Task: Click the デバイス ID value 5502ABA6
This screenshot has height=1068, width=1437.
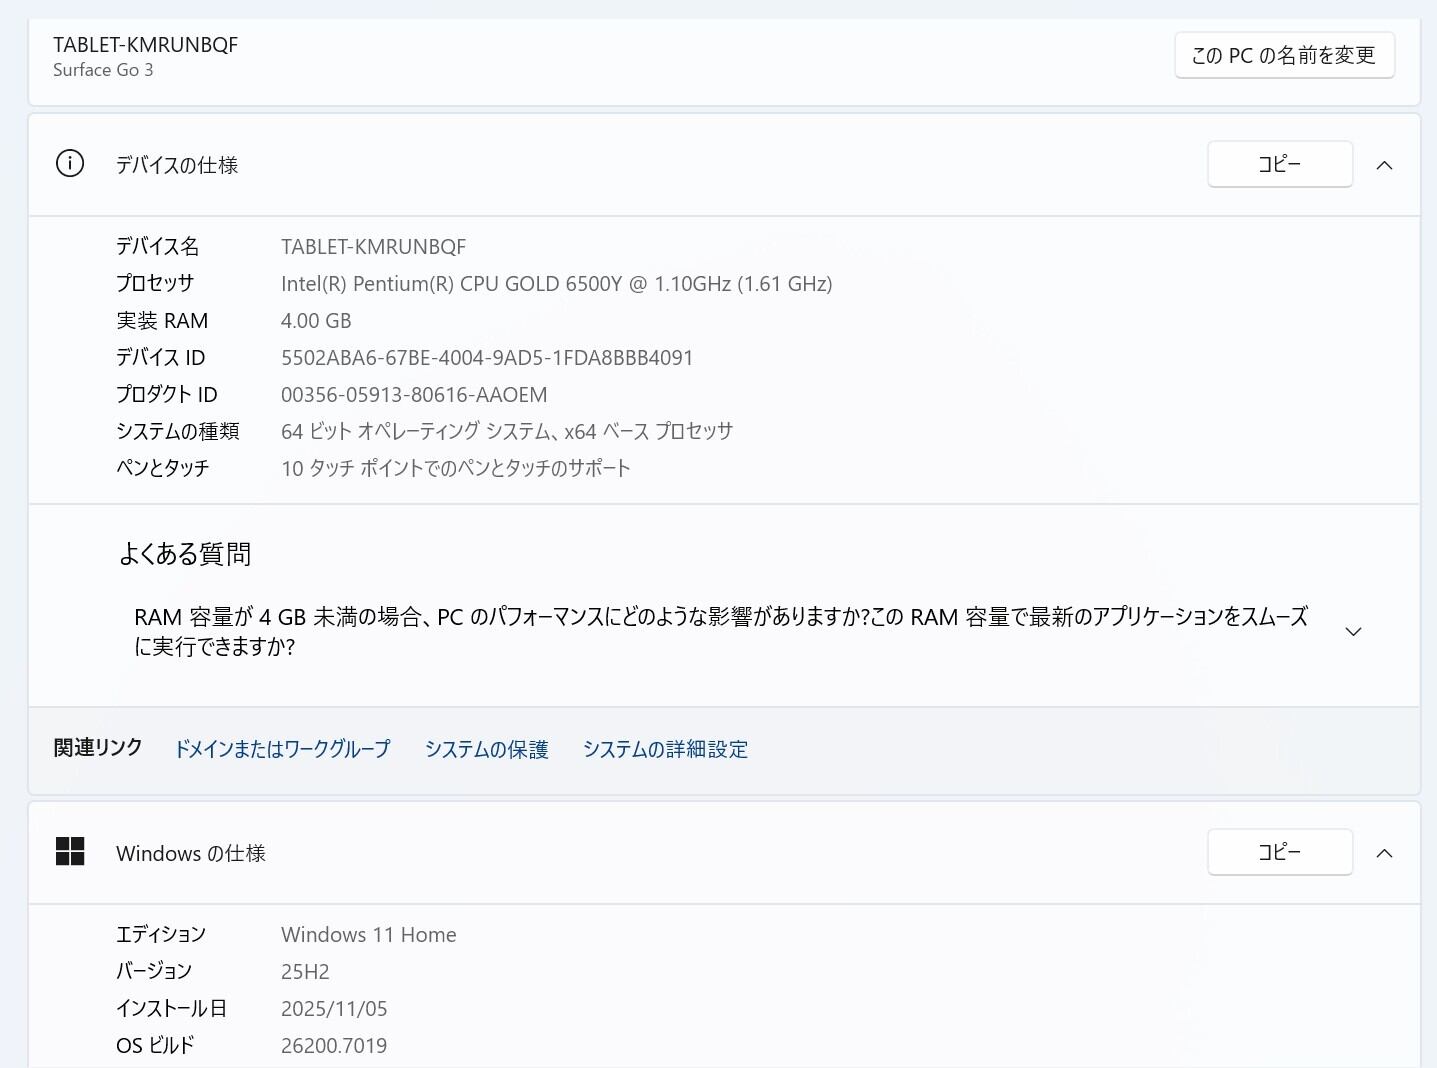Action: click(x=487, y=358)
